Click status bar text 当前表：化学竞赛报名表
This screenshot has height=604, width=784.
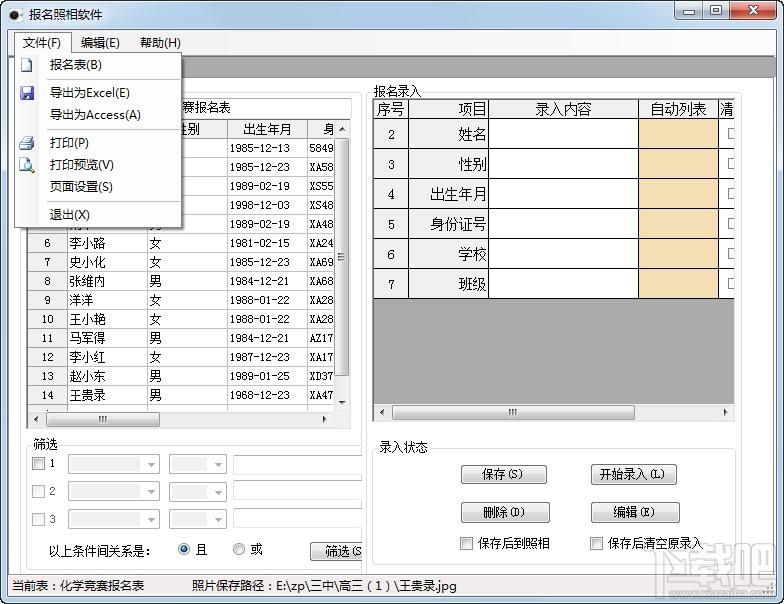click(x=78, y=586)
